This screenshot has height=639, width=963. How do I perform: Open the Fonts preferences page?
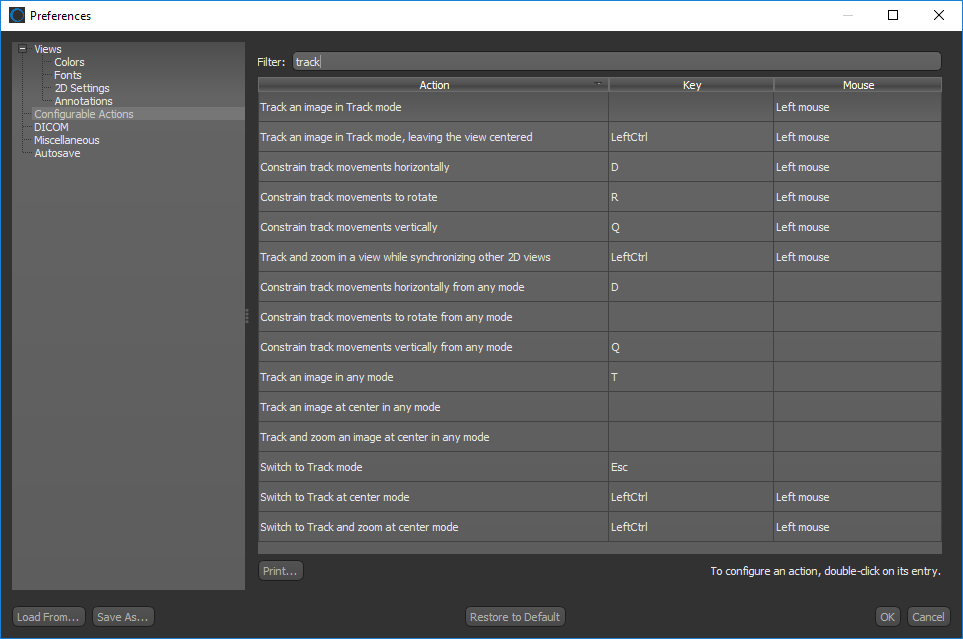click(68, 75)
